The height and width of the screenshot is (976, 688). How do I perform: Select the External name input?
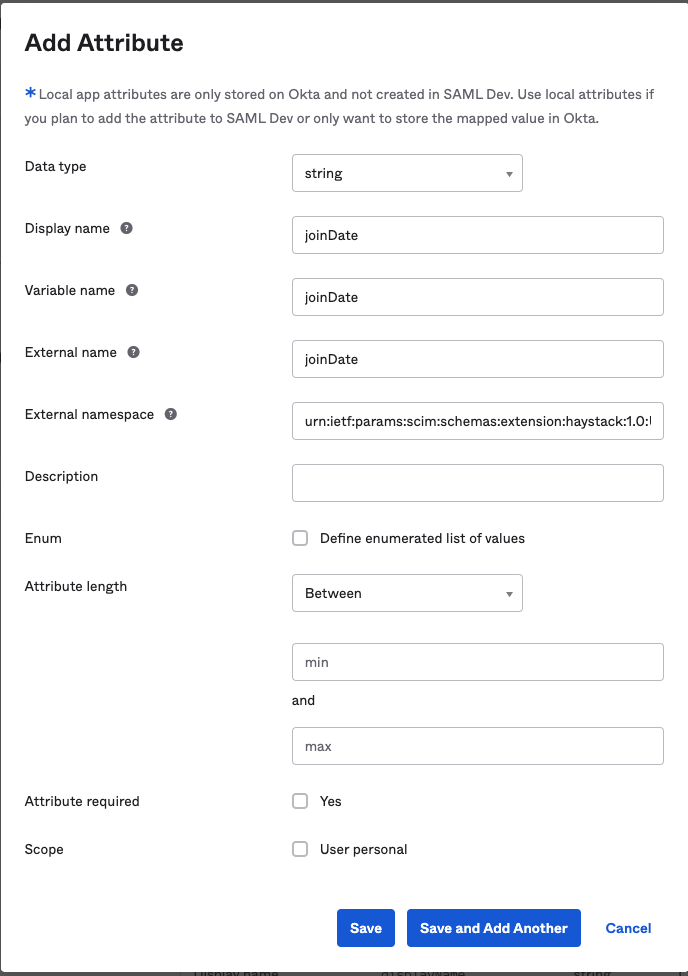click(x=477, y=359)
